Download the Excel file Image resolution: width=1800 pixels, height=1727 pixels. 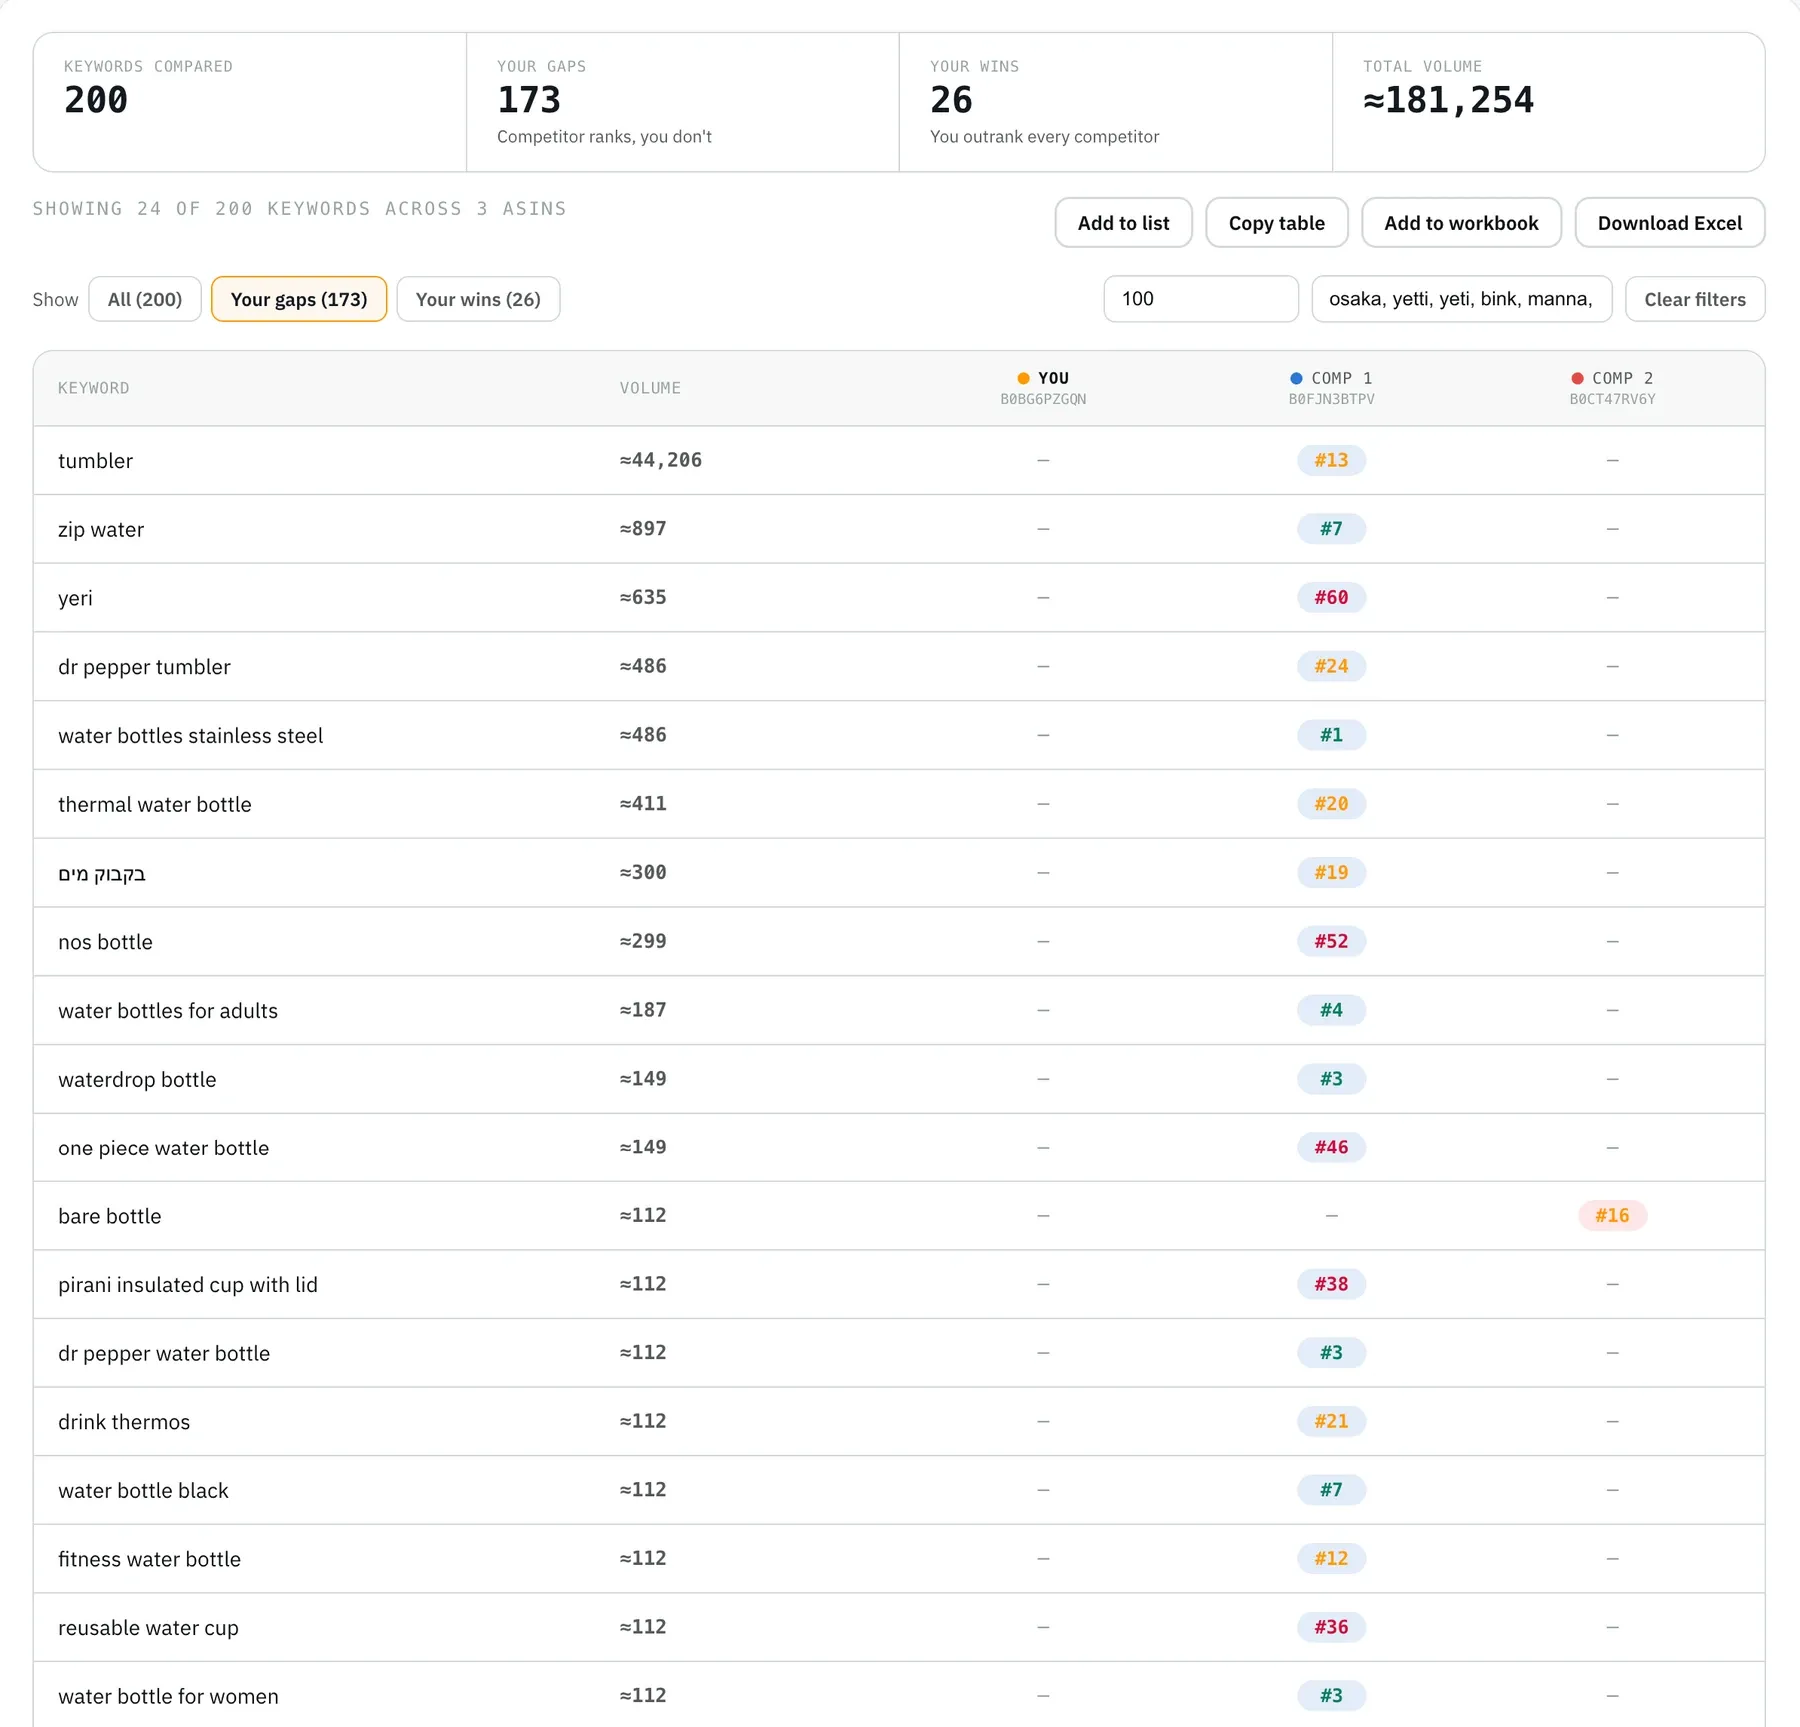[x=1669, y=223]
